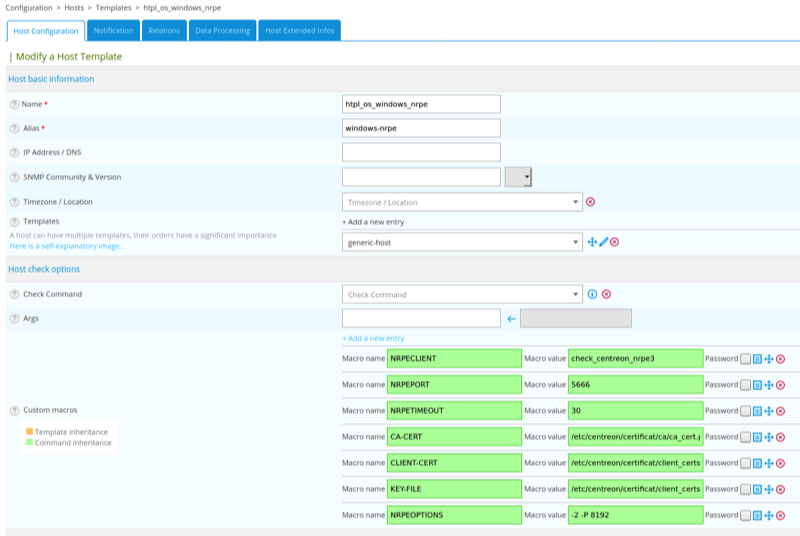Click the blue description icon for NRPETIMEOUT macro
Viewport: 800px width, 536px height.
click(x=757, y=411)
